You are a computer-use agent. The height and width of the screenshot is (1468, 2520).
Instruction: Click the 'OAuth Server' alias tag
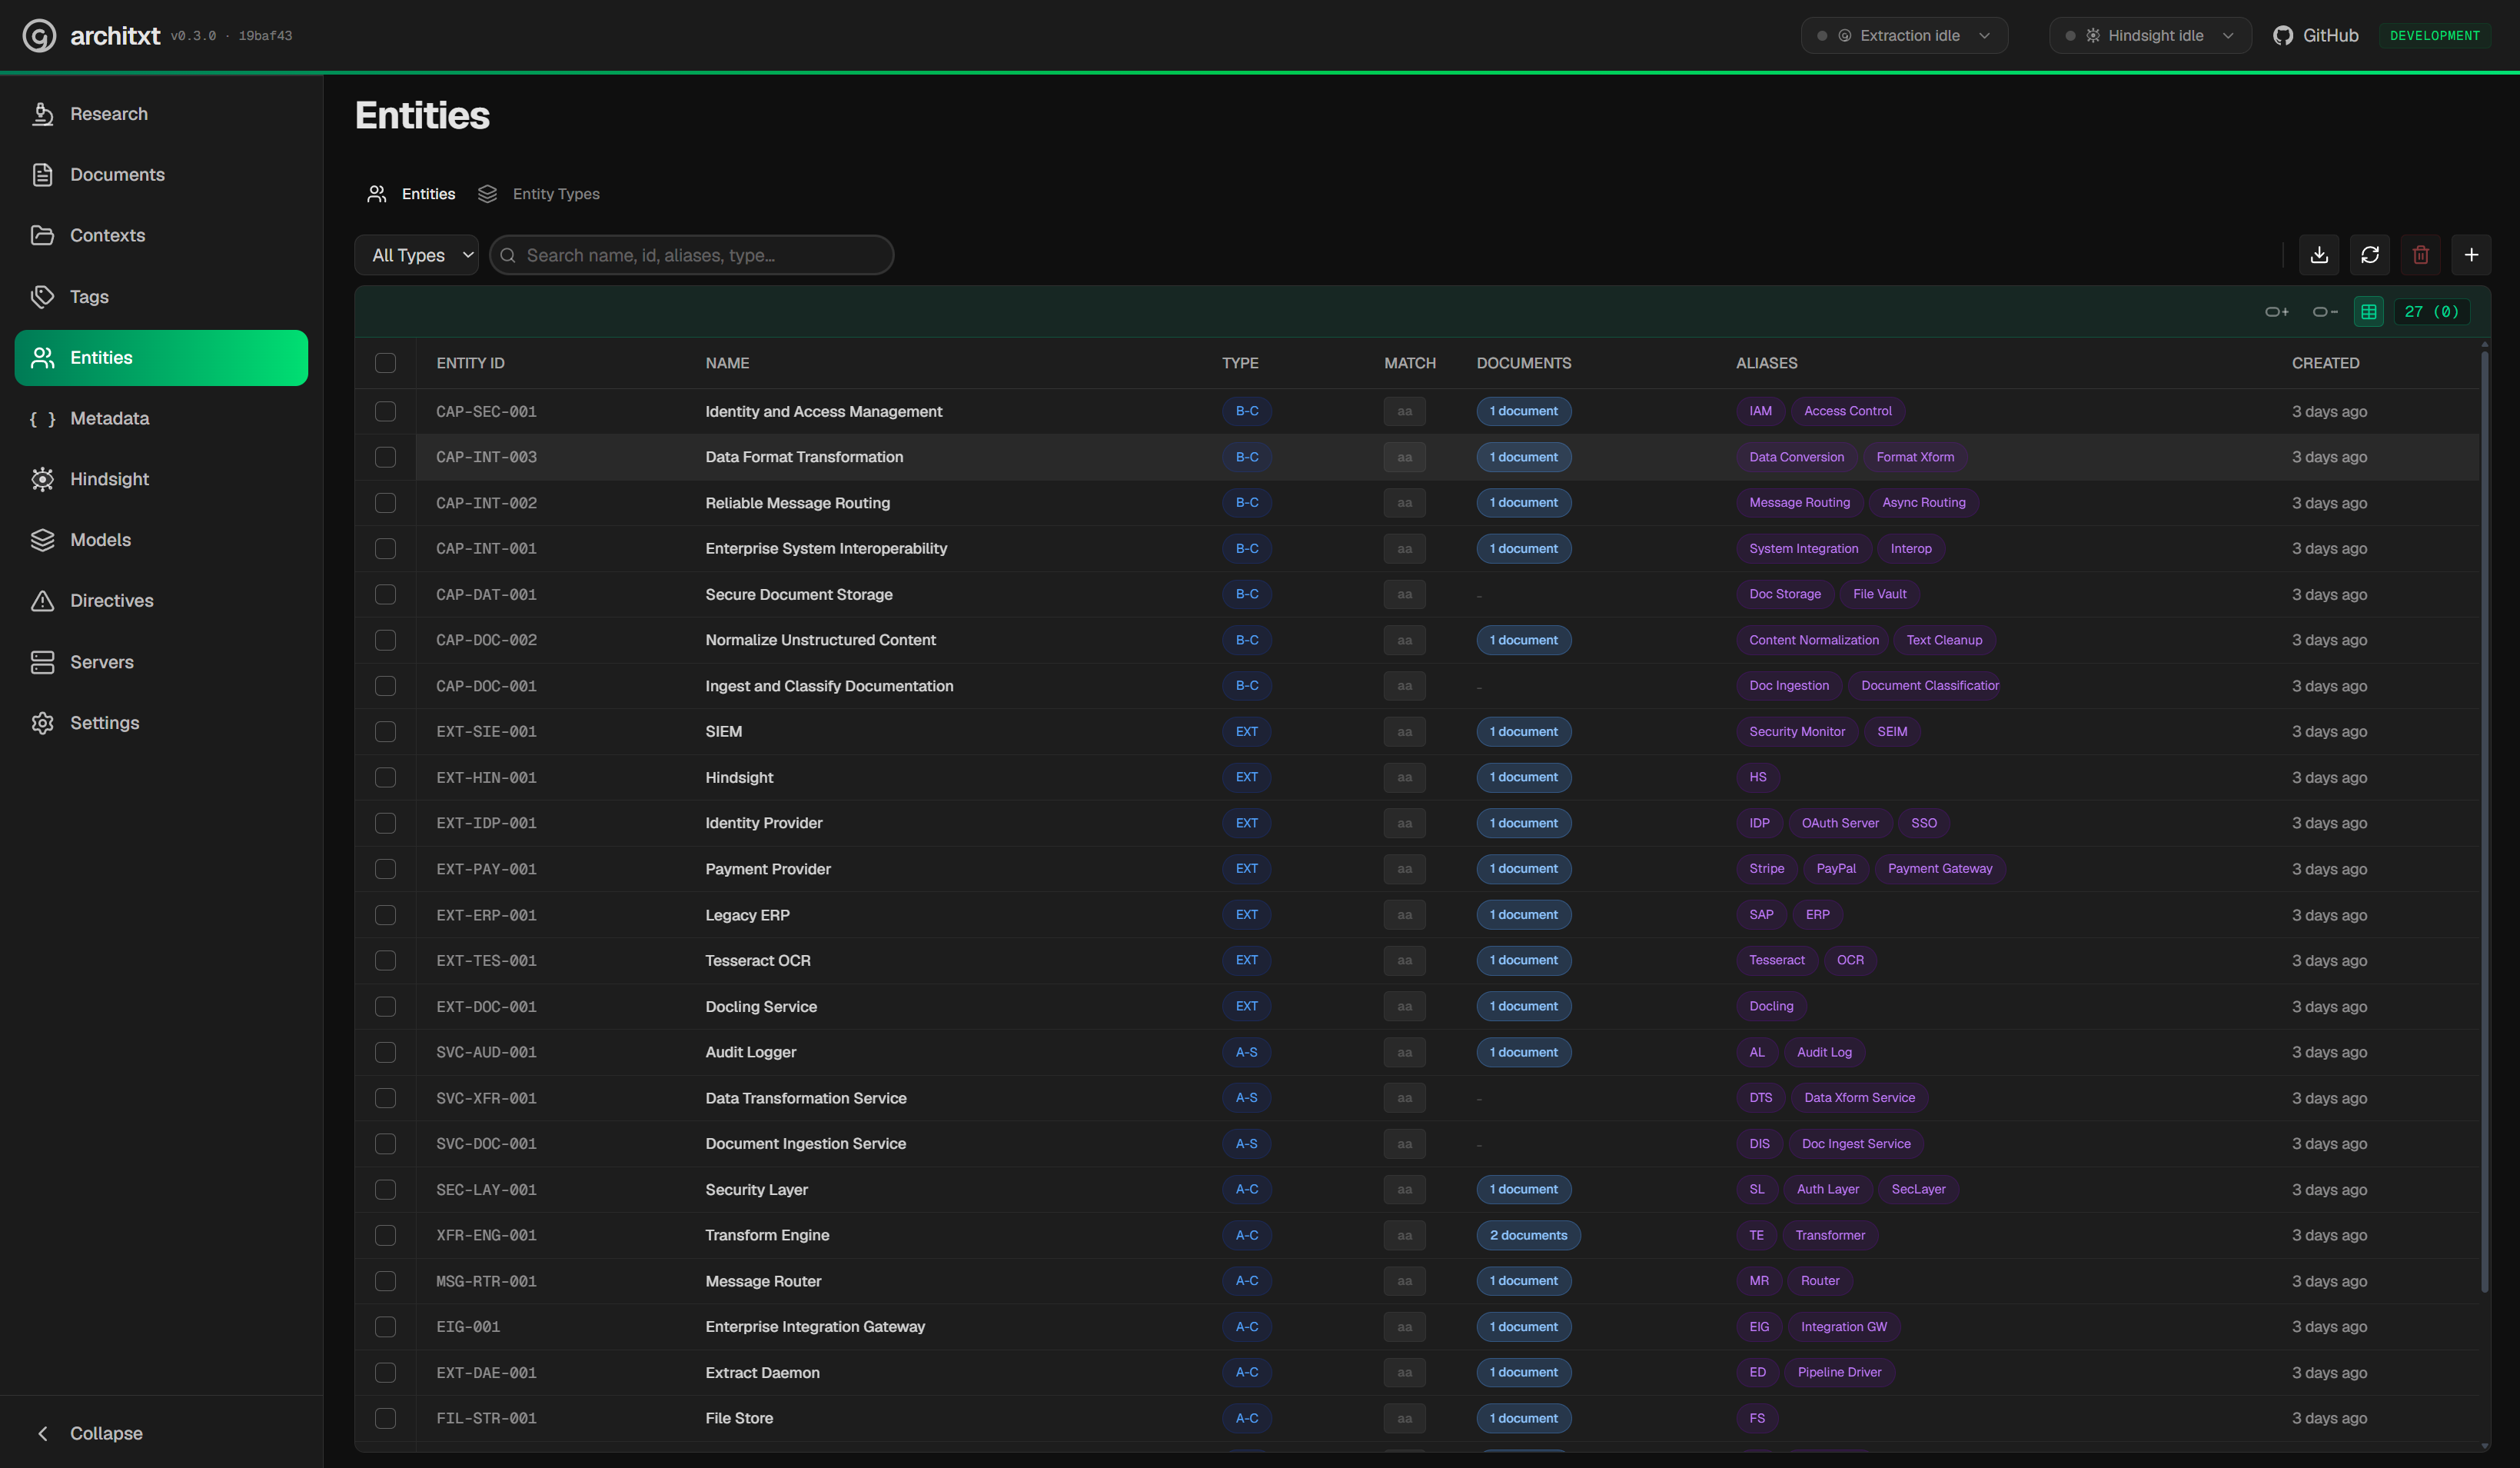pos(1840,823)
